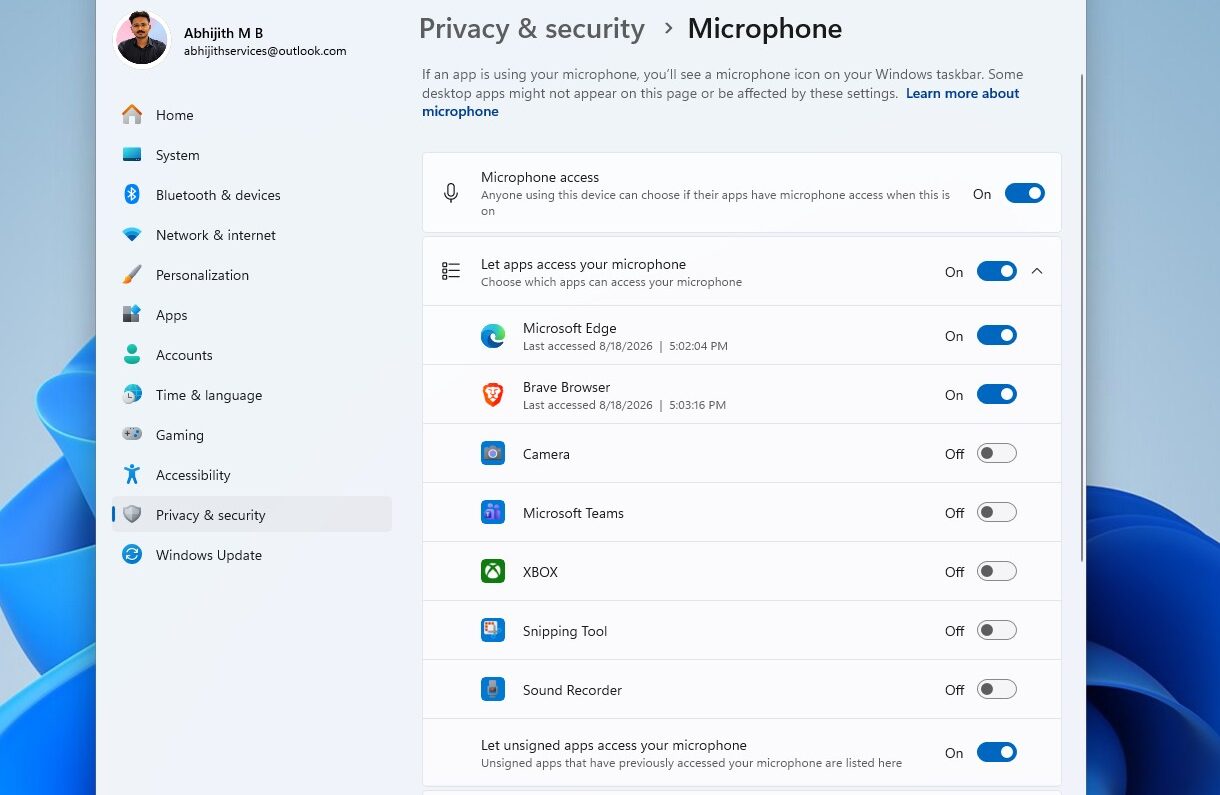Click the microphone icon beside Microphone access
Viewport: 1220px width, 795px height.
pos(451,193)
